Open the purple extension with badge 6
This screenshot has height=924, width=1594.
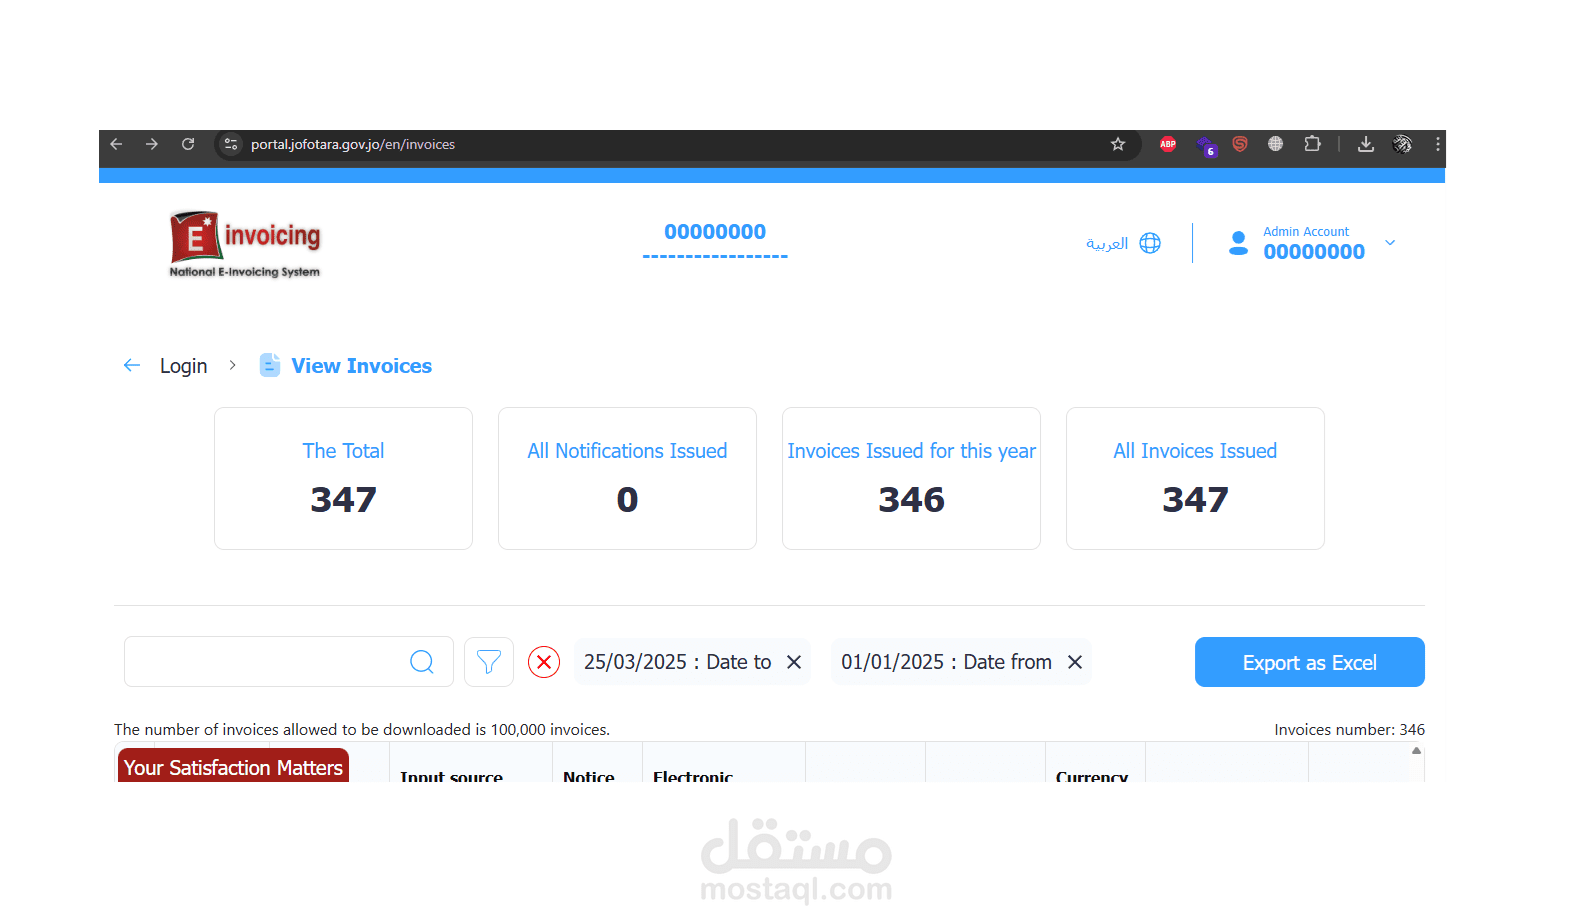pyautogui.click(x=1206, y=146)
